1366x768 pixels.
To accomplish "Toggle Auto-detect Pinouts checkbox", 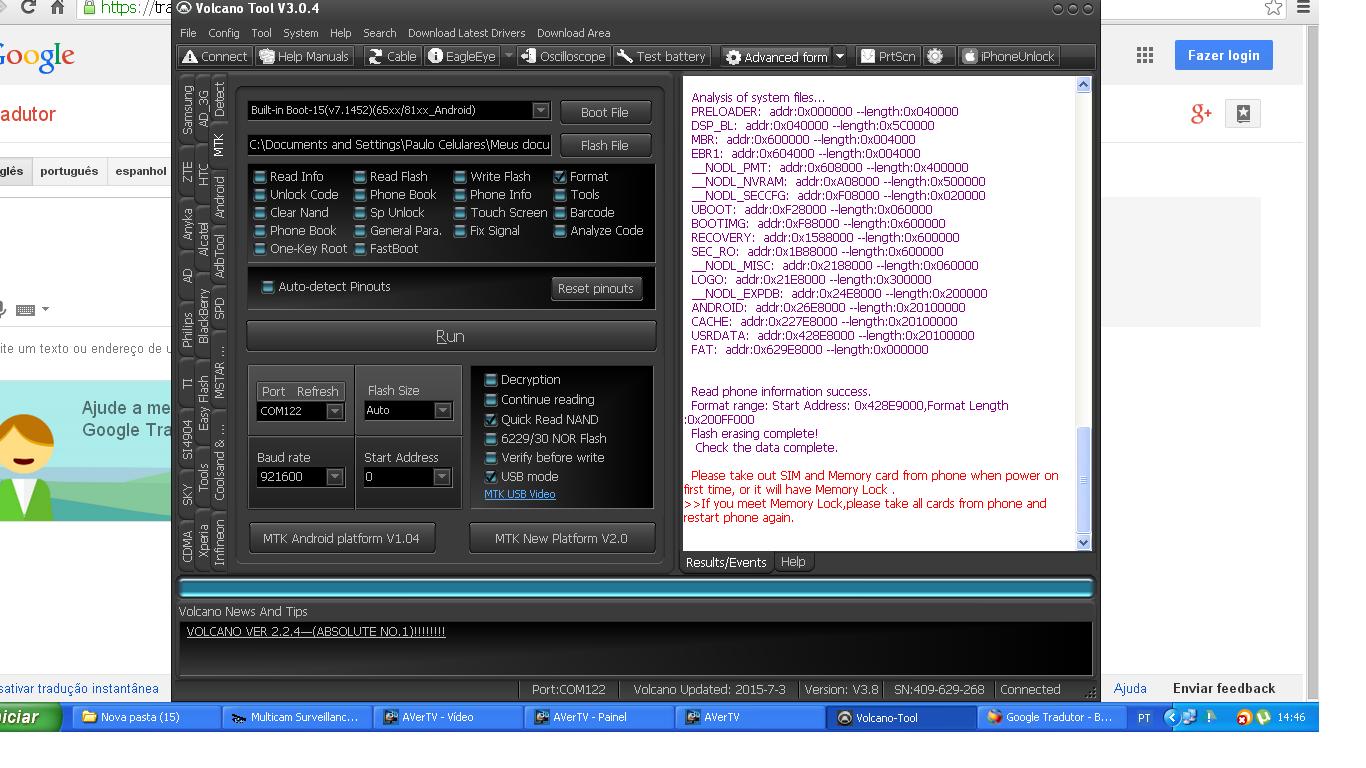I will click(268, 287).
